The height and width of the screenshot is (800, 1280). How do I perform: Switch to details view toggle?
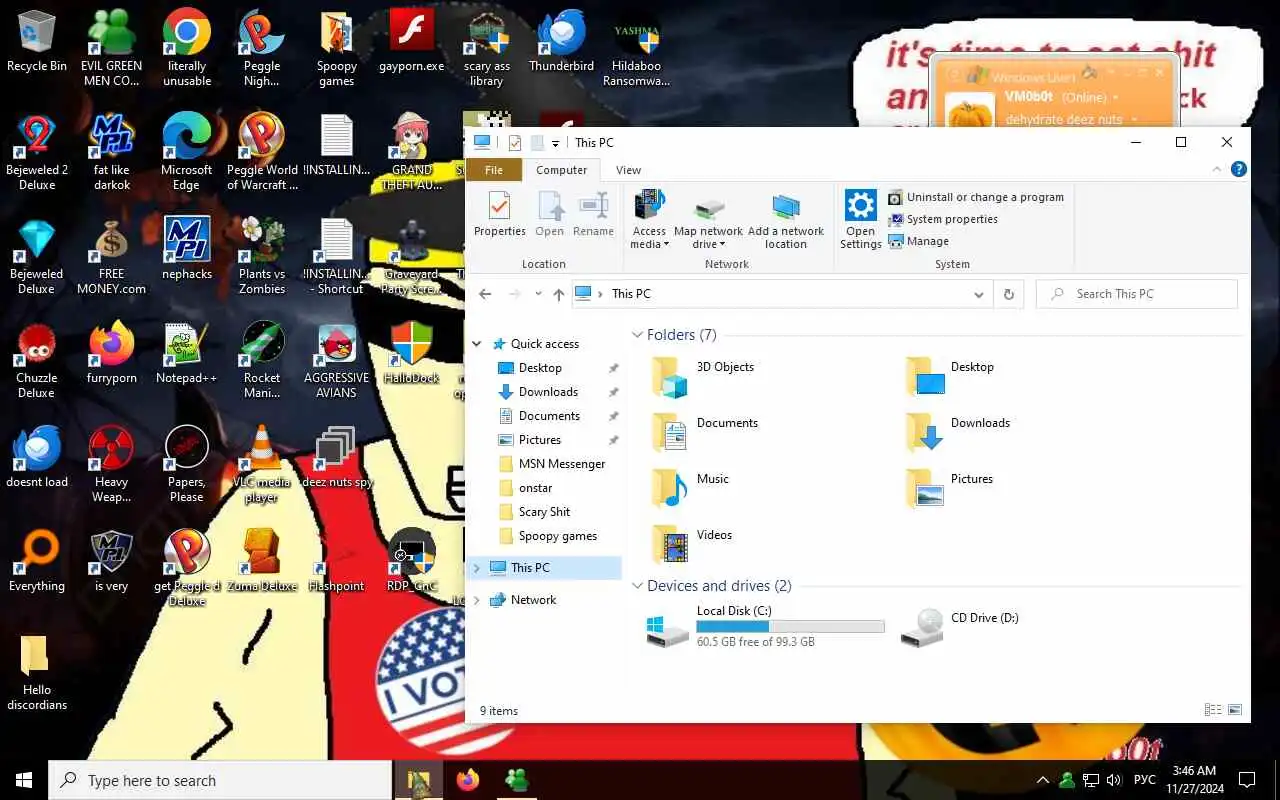click(x=1213, y=710)
